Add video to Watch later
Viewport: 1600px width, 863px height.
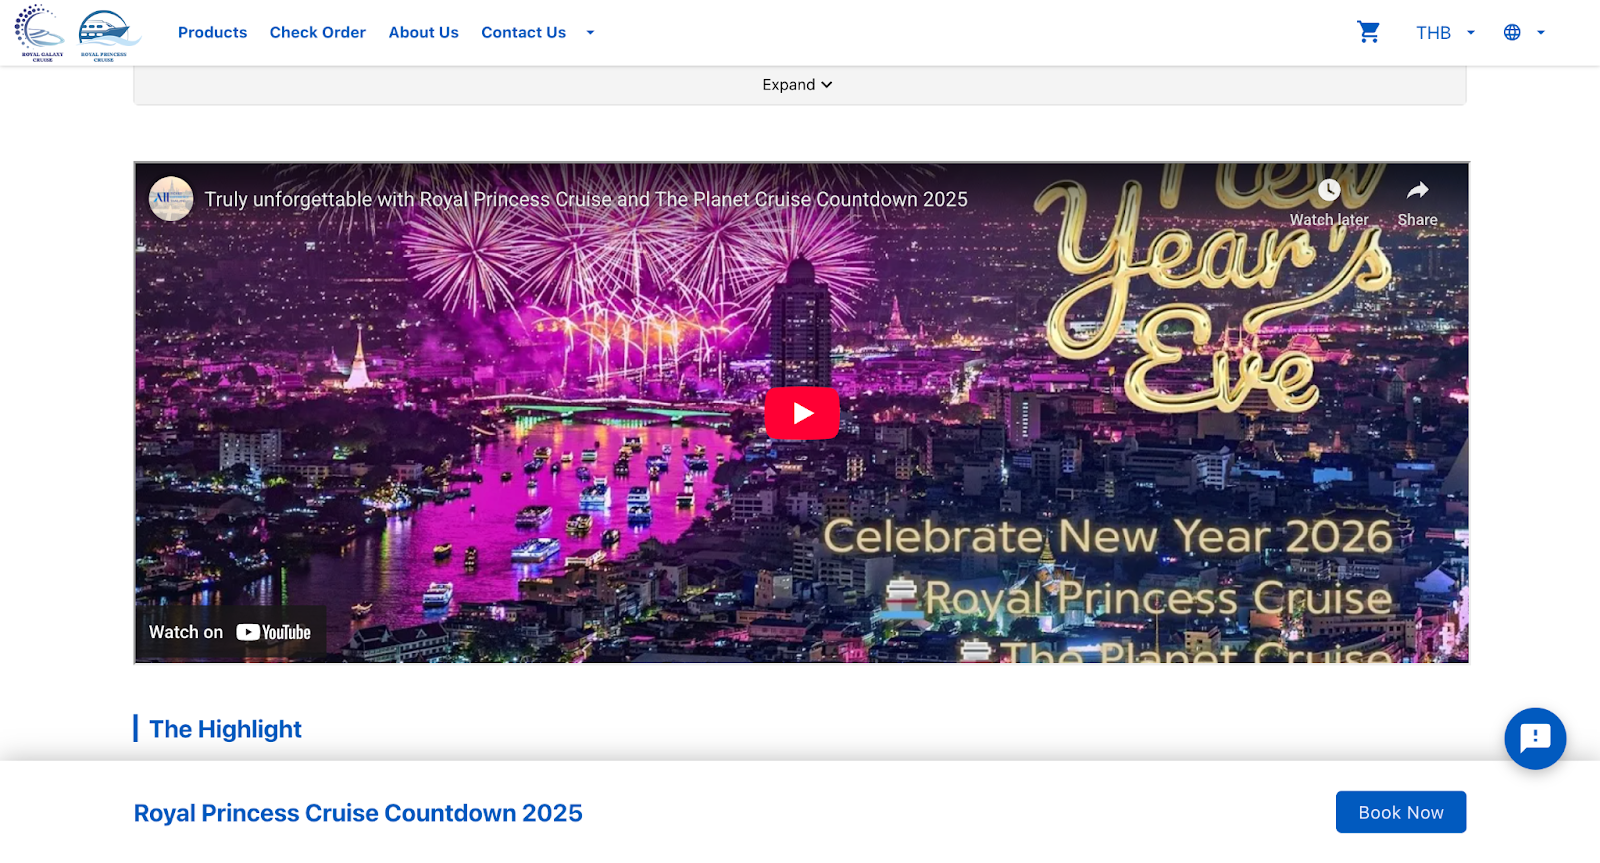1328,203
